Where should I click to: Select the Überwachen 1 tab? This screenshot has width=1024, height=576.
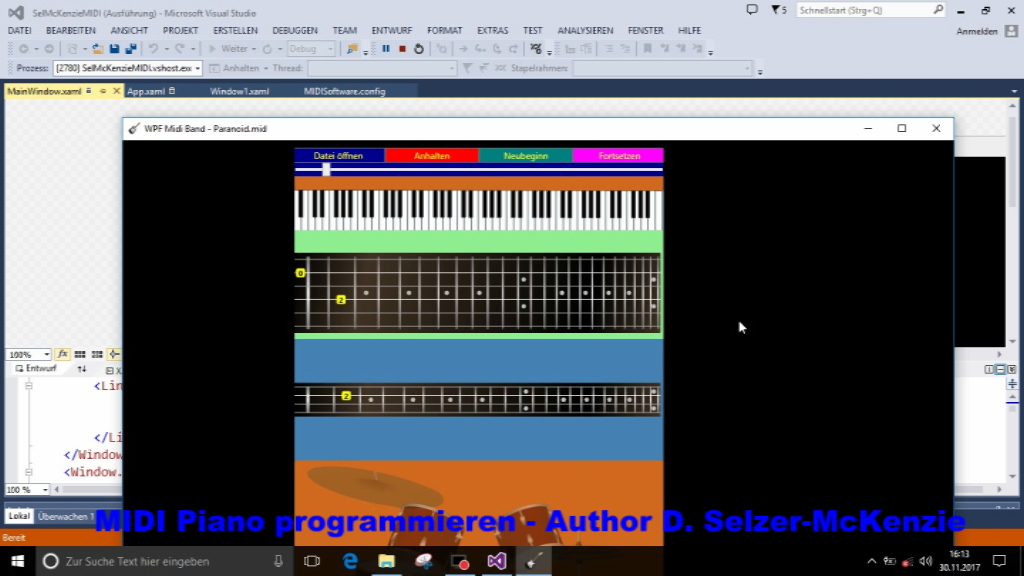pyautogui.click(x=65, y=516)
